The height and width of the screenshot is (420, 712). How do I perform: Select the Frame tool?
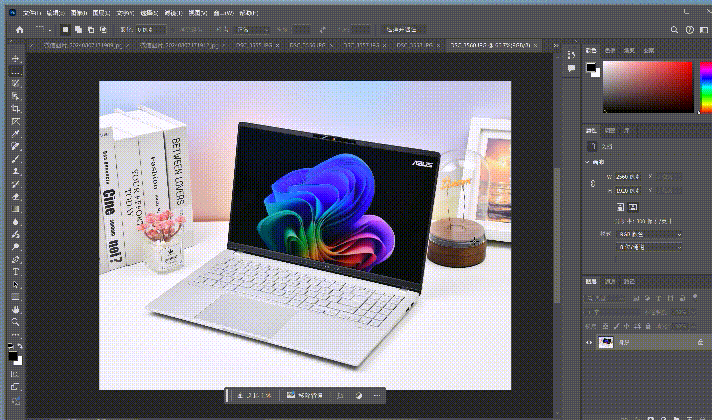15,122
